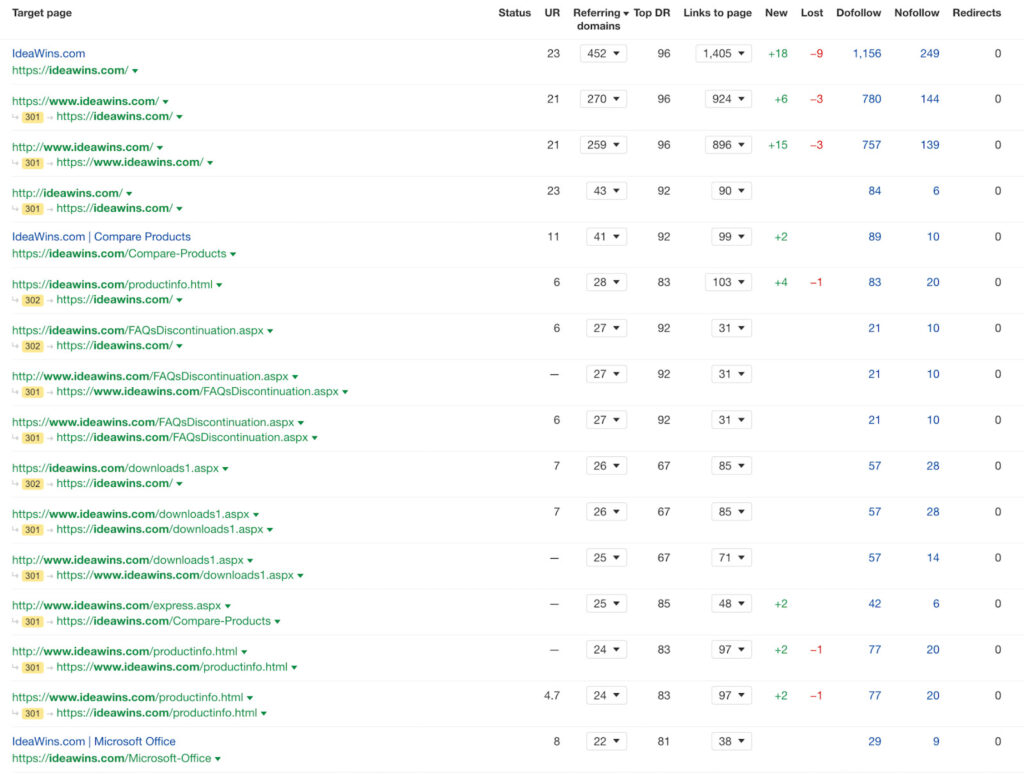This screenshot has height=775, width=1024.
Task: Open the 259 referring domains dropdown
Action: [x=603, y=145]
